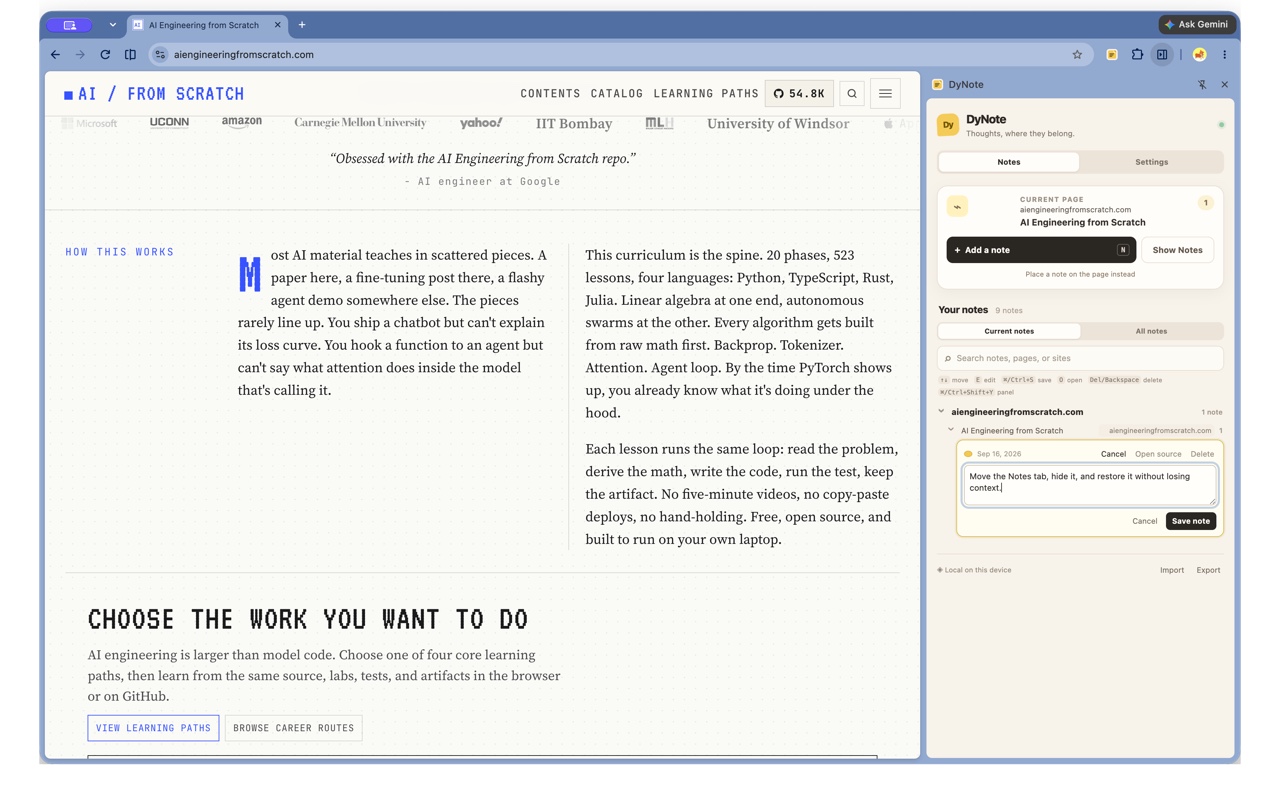Image resolution: width=1280 pixels, height=800 pixels.
Task: Click the note's yellow color dot
Action: pos(968,454)
